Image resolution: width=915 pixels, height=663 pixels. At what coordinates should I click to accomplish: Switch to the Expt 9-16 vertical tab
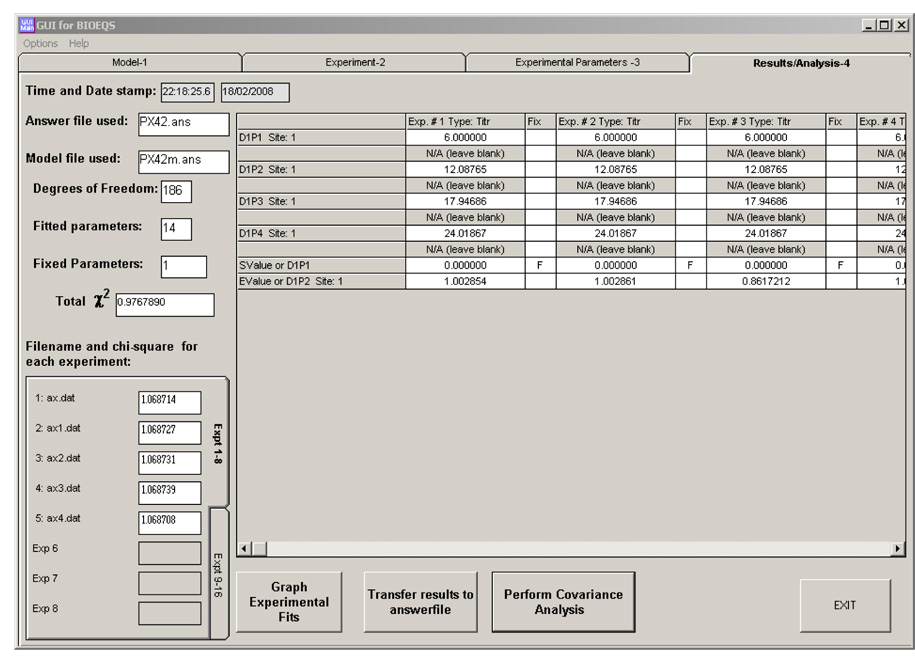pos(219,572)
